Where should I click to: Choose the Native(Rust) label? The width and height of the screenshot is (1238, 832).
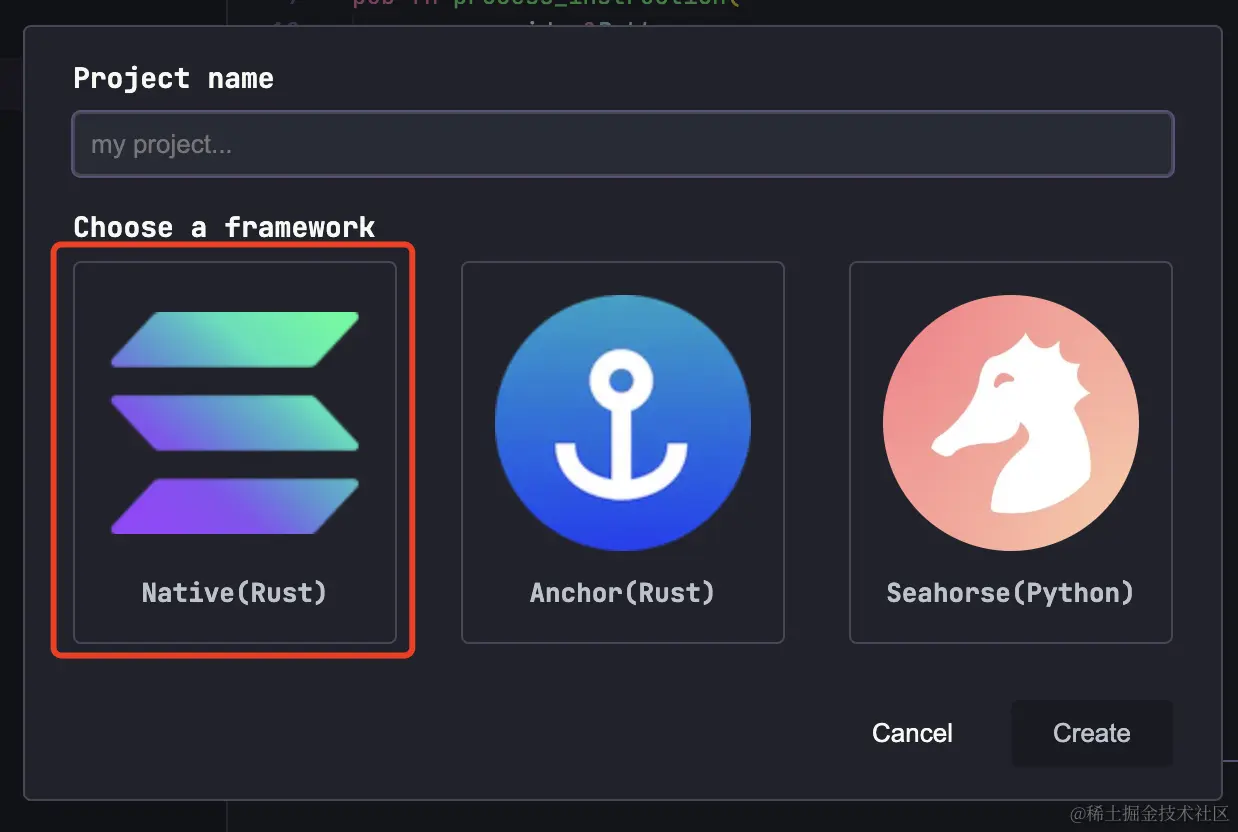coord(235,592)
